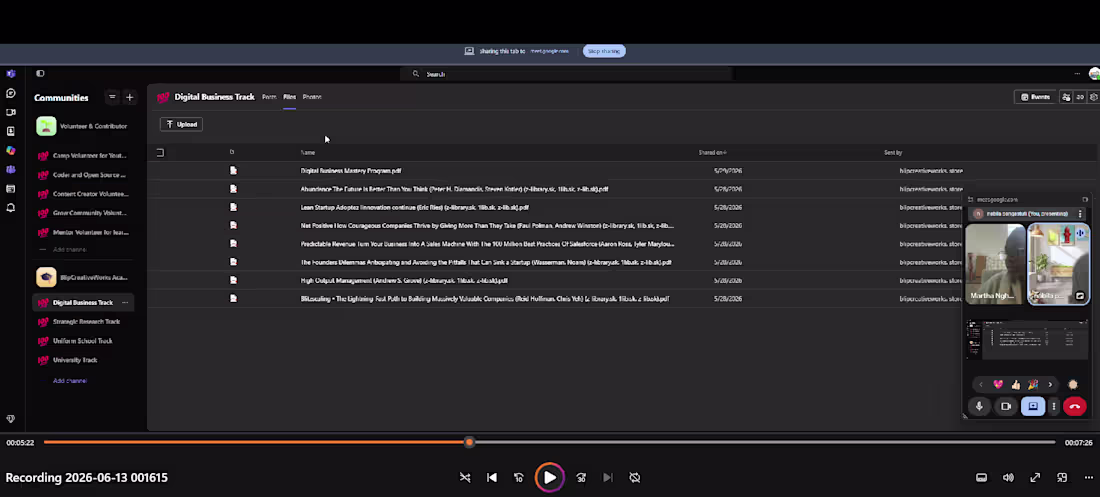Open Uniform School Track channel
The height and width of the screenshot is (497, 1100).
coord(83,340)
